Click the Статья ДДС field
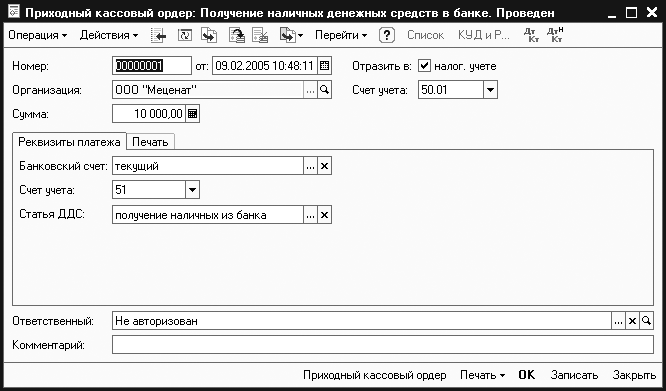This screenshot has height=391, width=666. (x=208, y=215)
